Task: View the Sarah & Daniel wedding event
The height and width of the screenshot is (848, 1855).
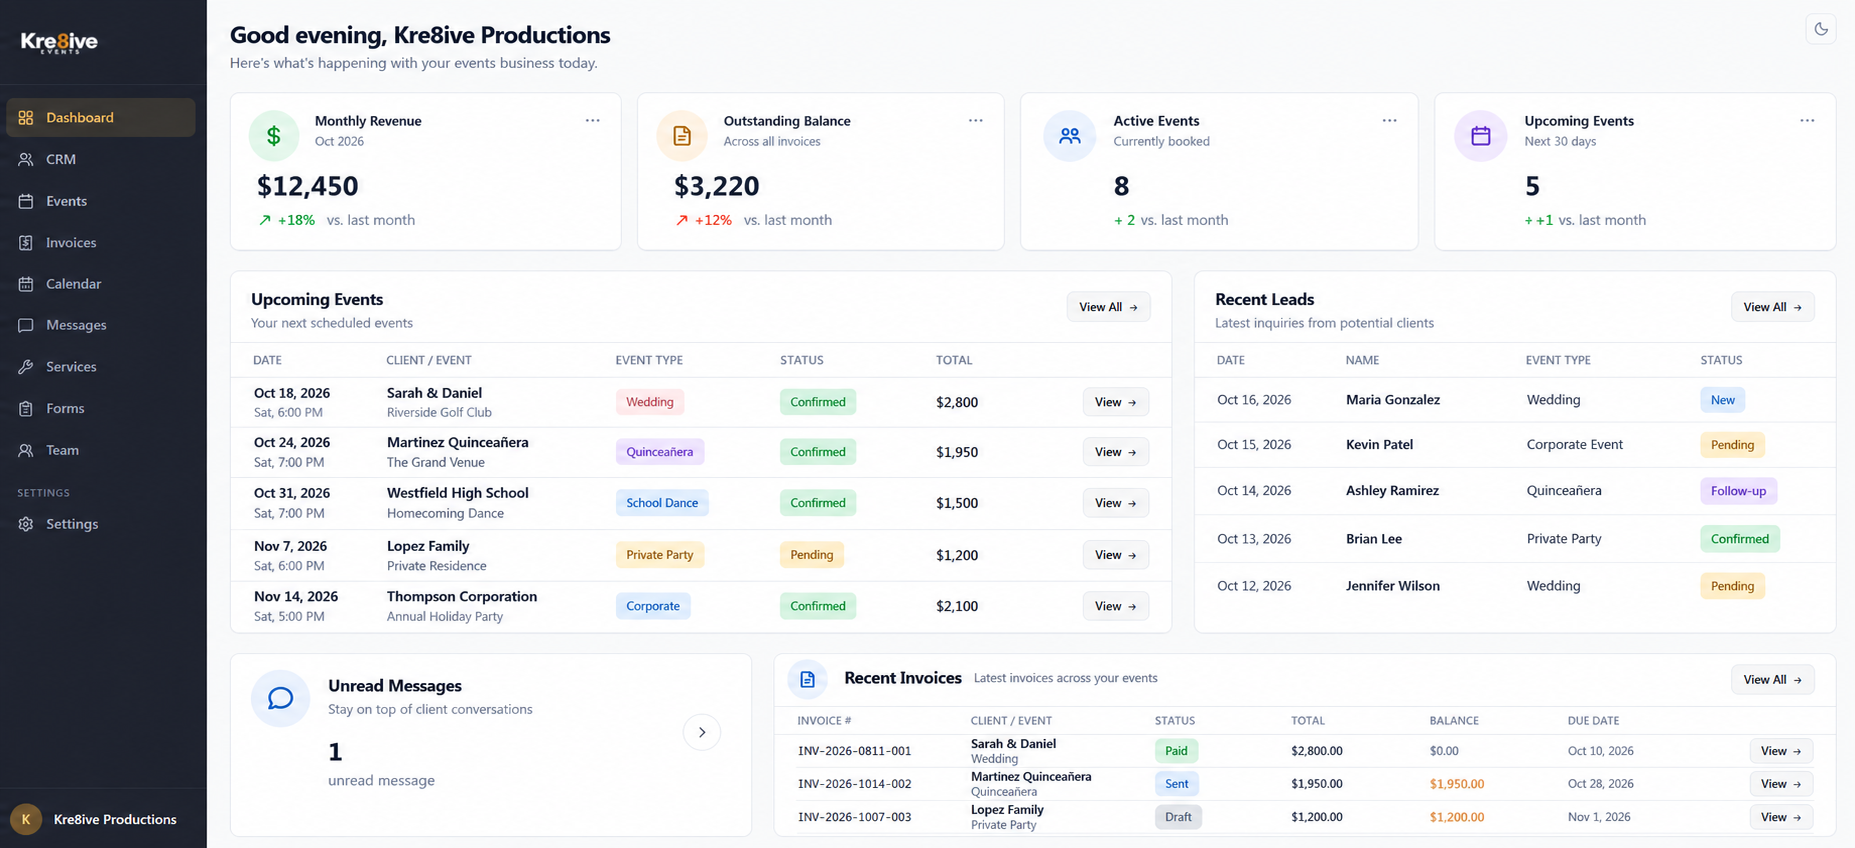Action: point(1115,402)
